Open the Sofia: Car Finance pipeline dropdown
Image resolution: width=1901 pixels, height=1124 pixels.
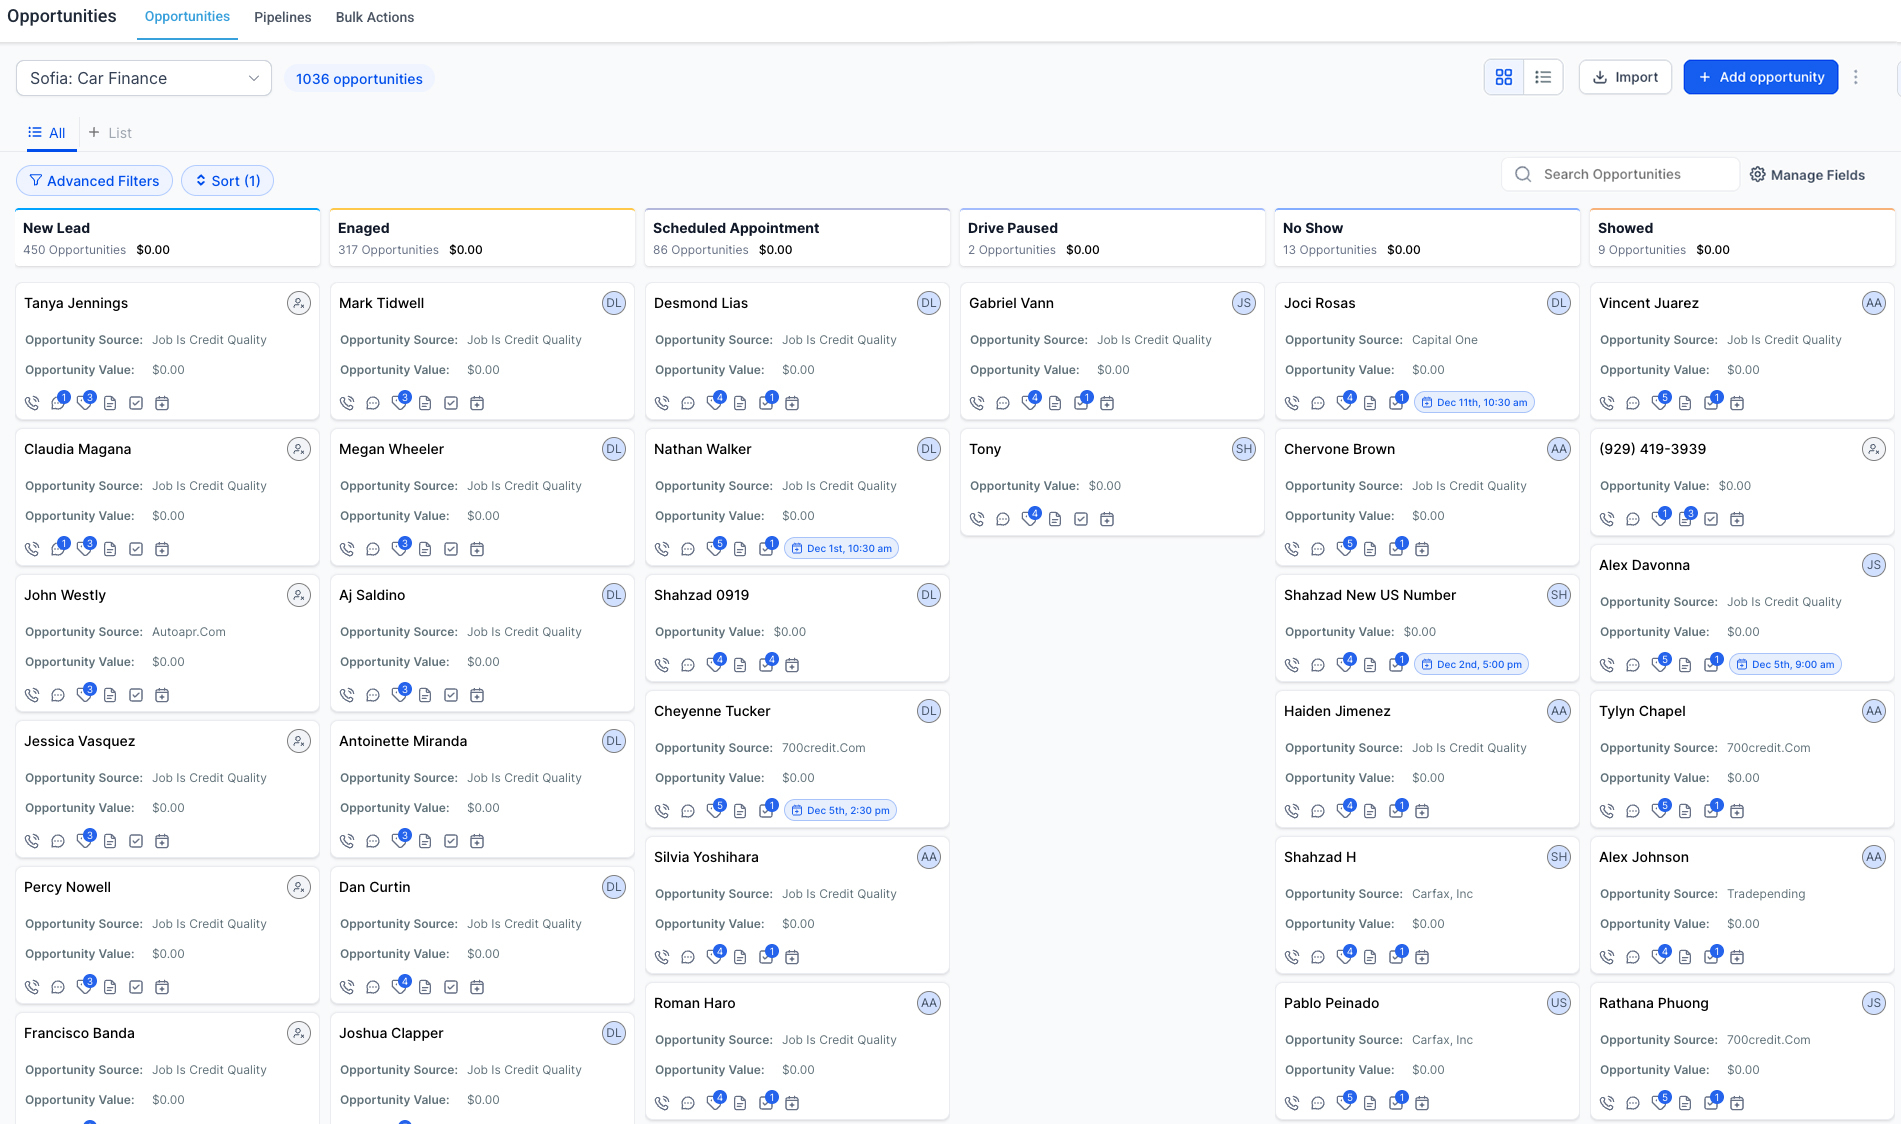pos(144,78)
